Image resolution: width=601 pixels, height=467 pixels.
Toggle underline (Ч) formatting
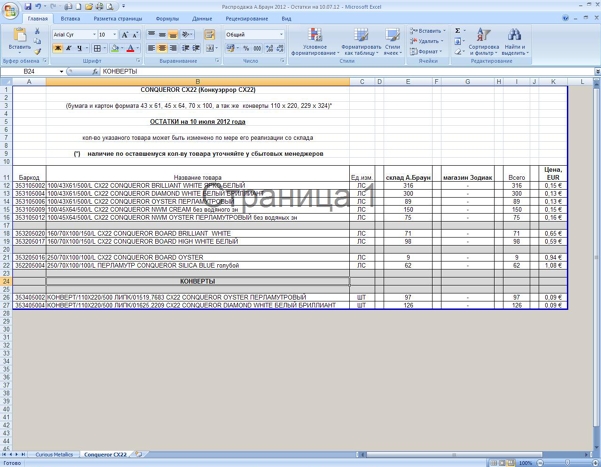[79, 48]
